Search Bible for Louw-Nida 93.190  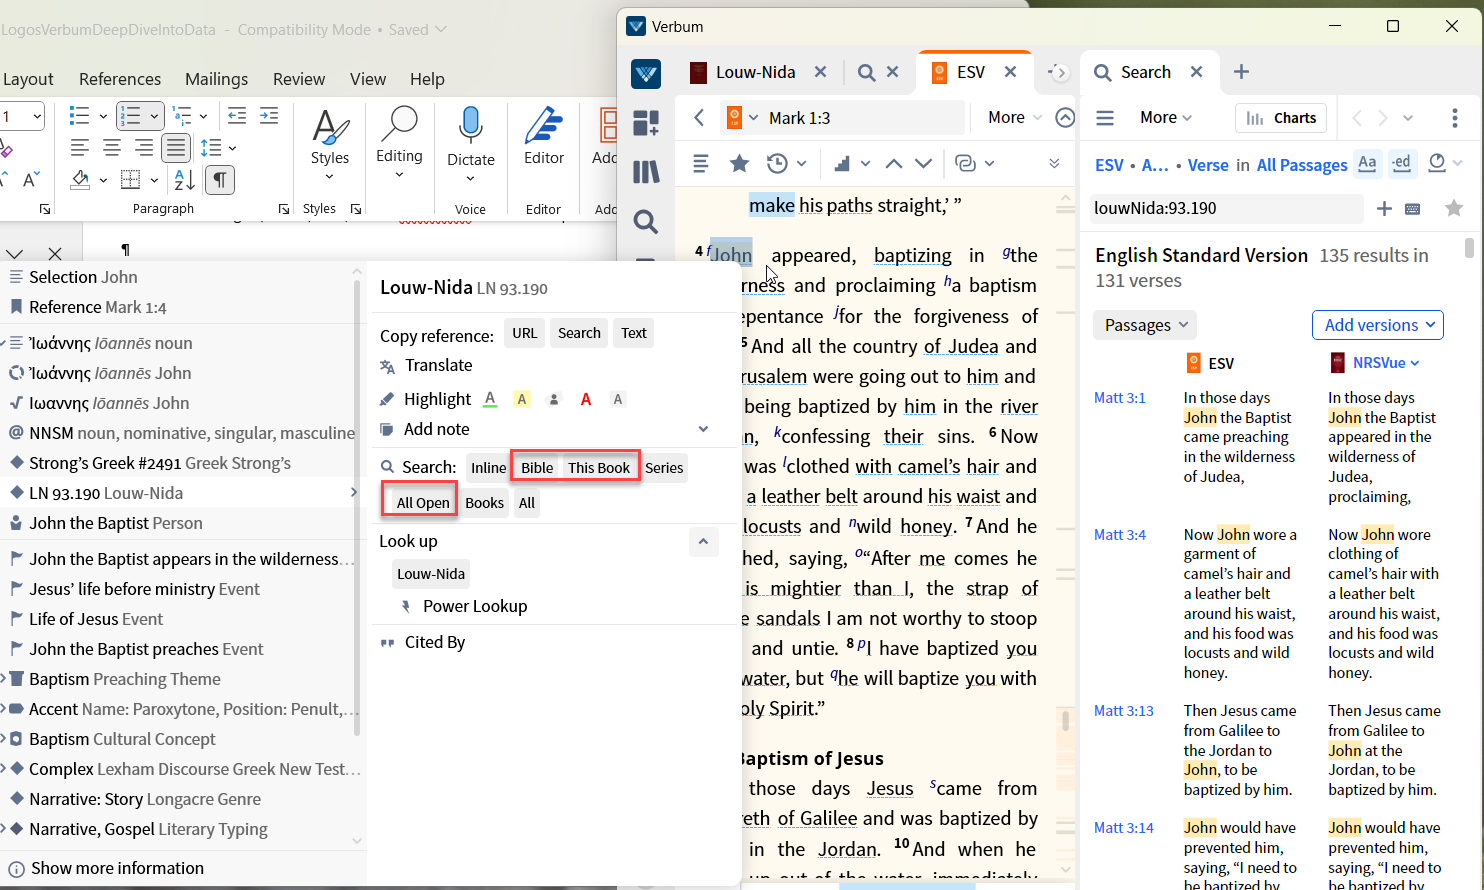point(537,468)
